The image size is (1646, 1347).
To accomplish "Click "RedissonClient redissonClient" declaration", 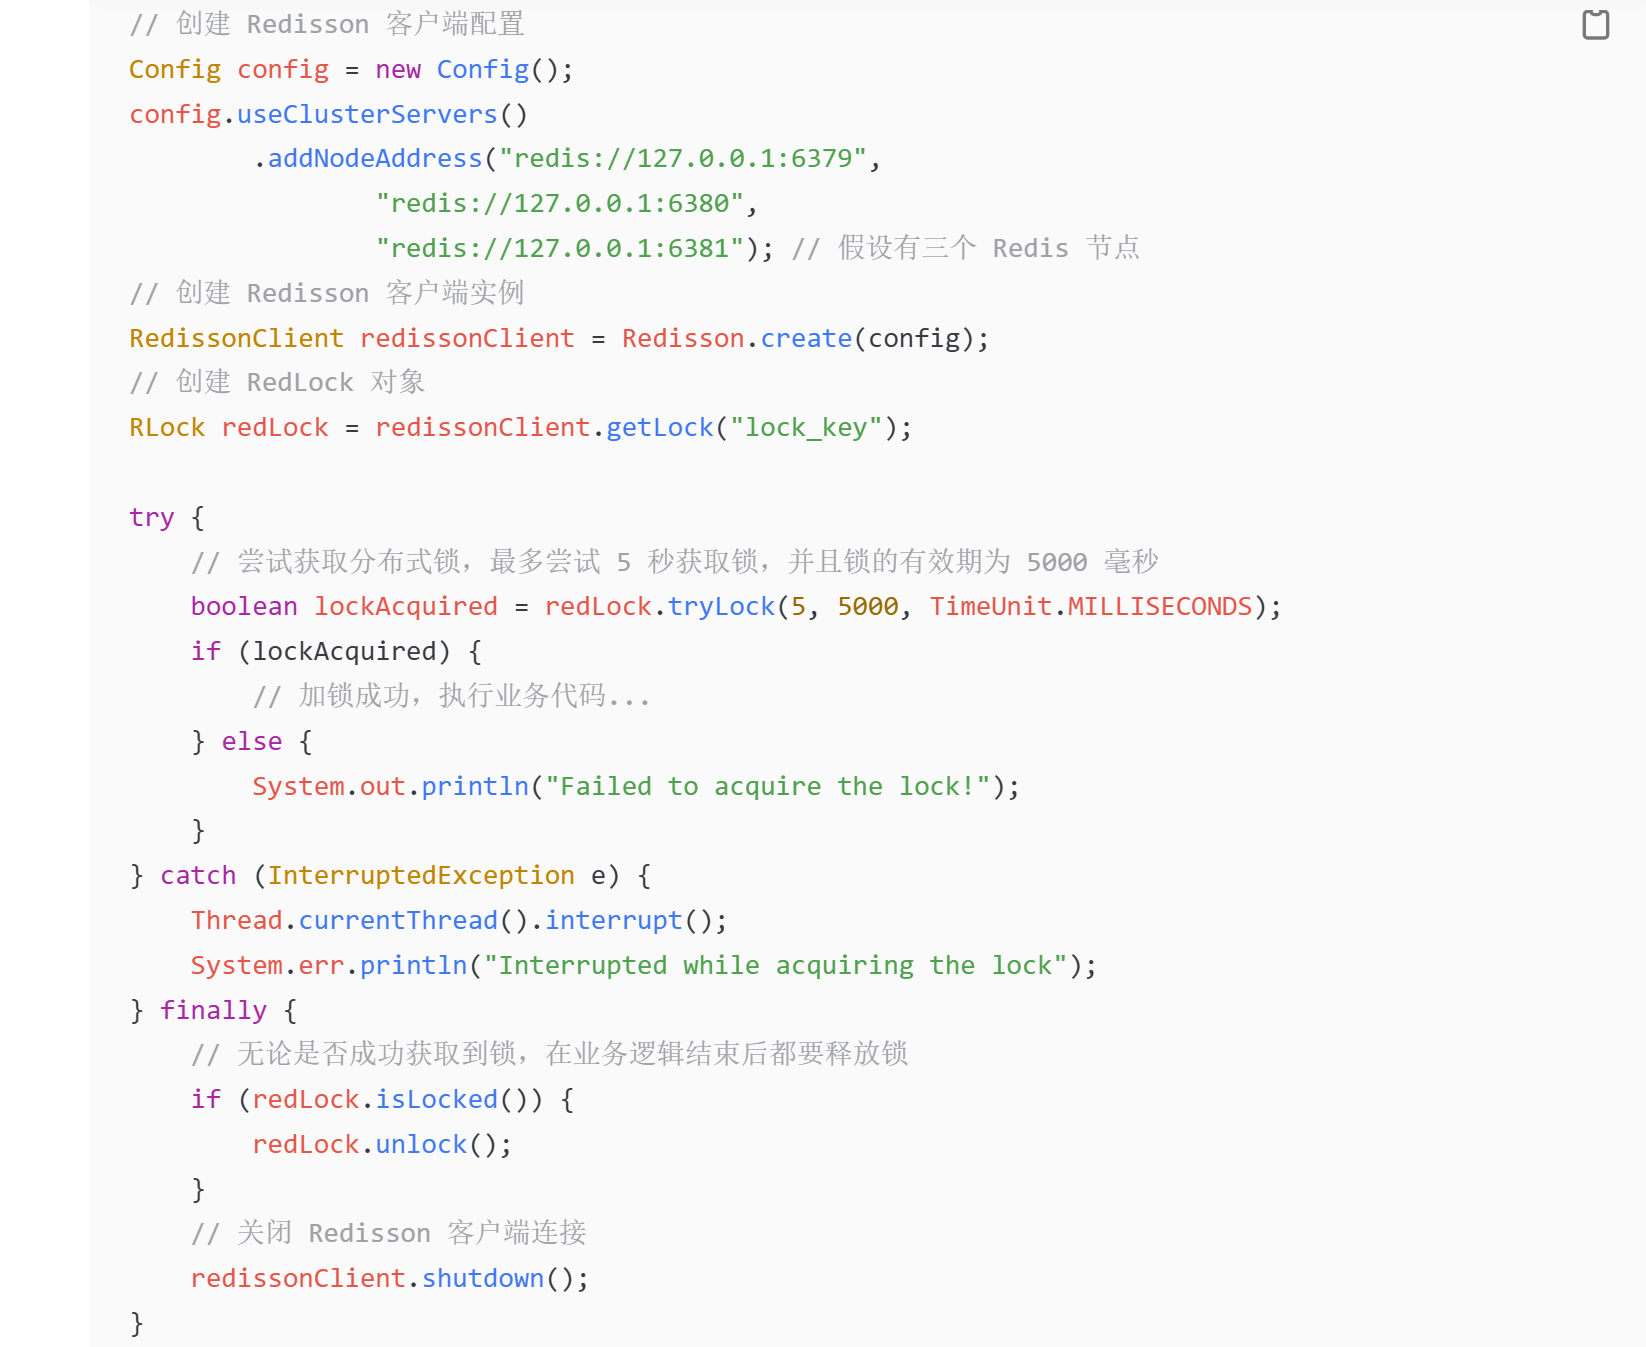I will point(352,339).
